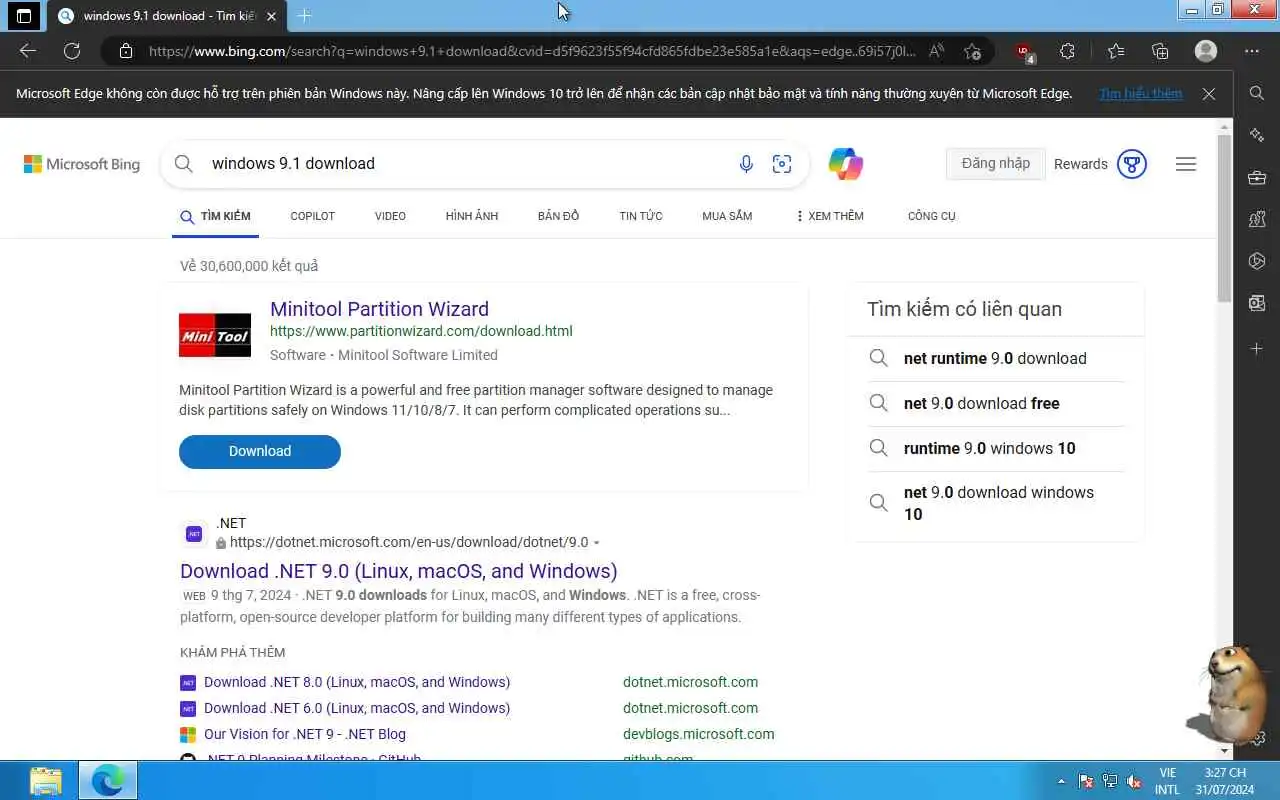Open the Bing hamburger menu
This screenshot has width=1280, height=800.
(x=1186, y=164)
